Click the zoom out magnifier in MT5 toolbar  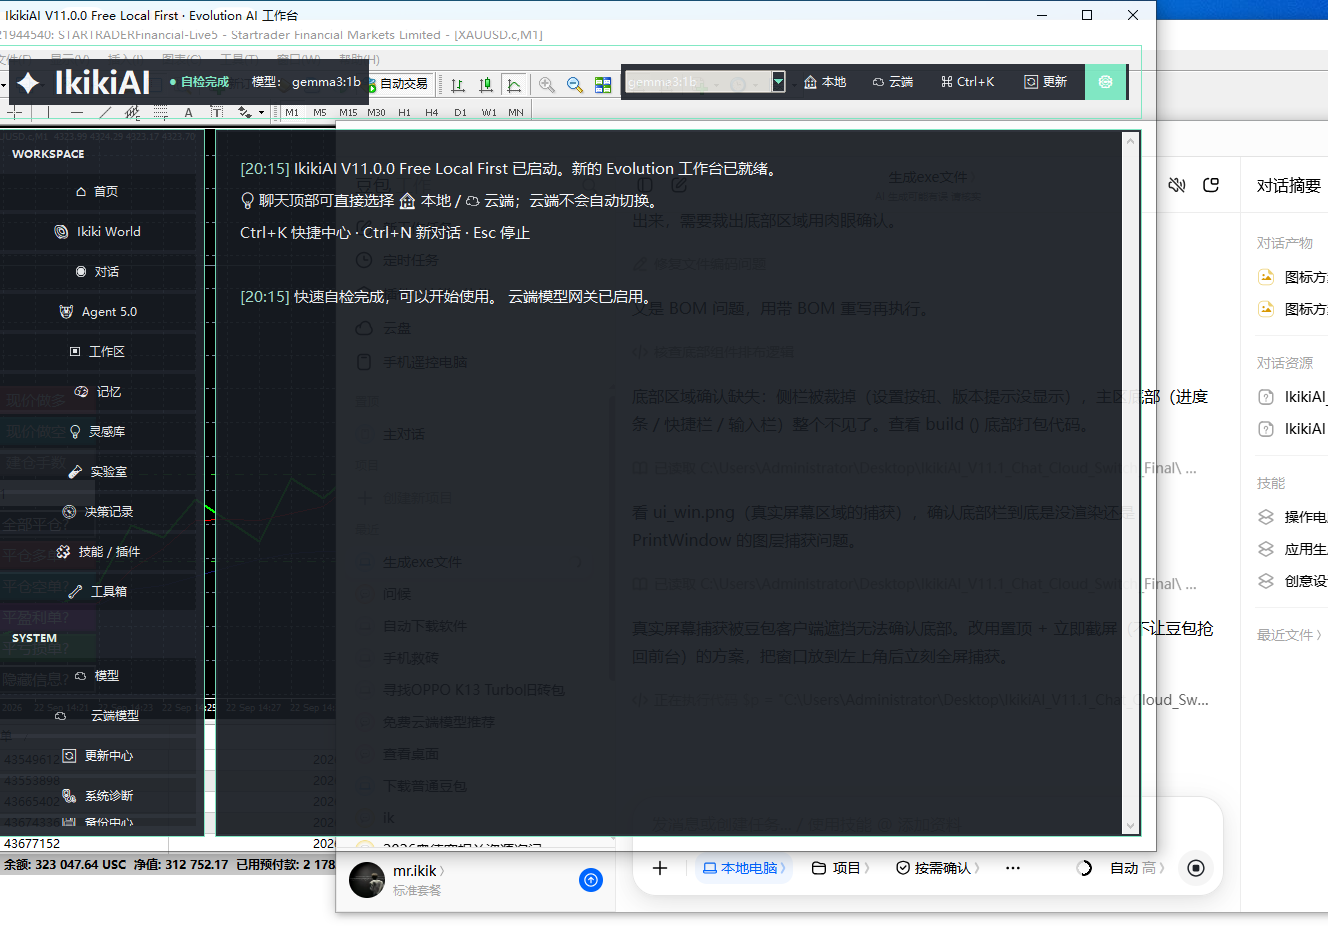coord(574,85)
